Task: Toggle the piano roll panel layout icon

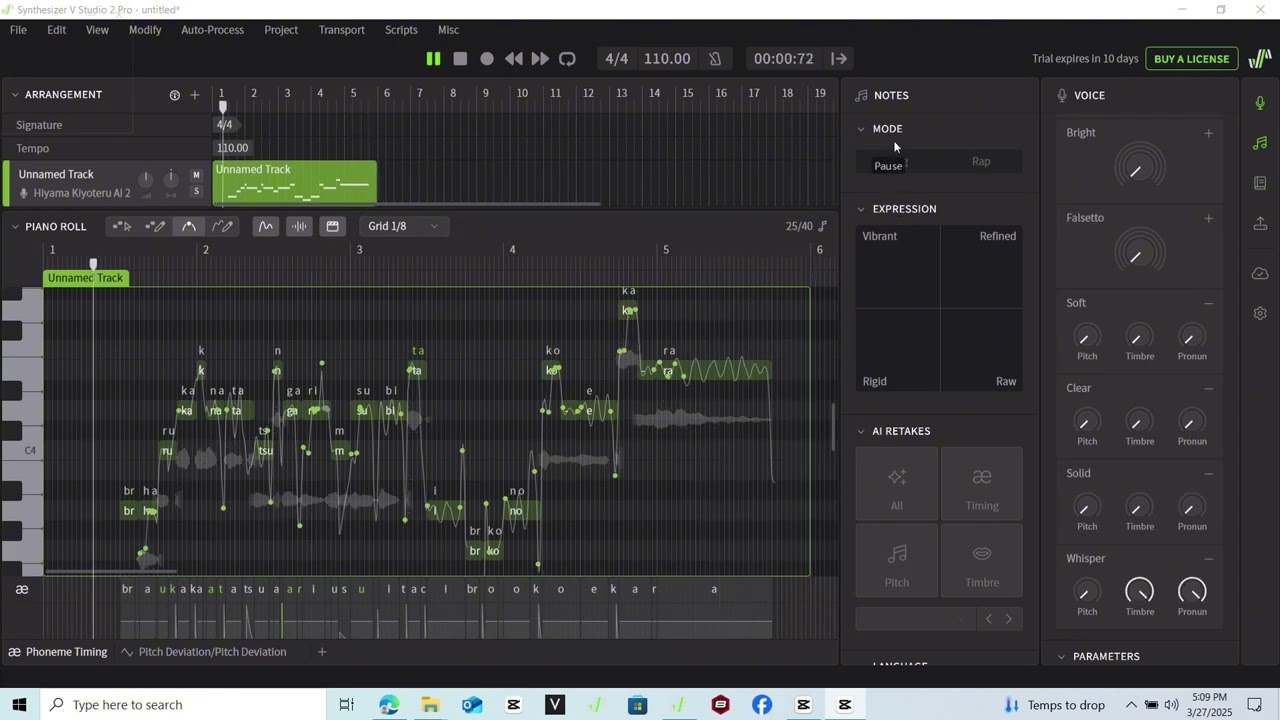Action: [333, 227]
